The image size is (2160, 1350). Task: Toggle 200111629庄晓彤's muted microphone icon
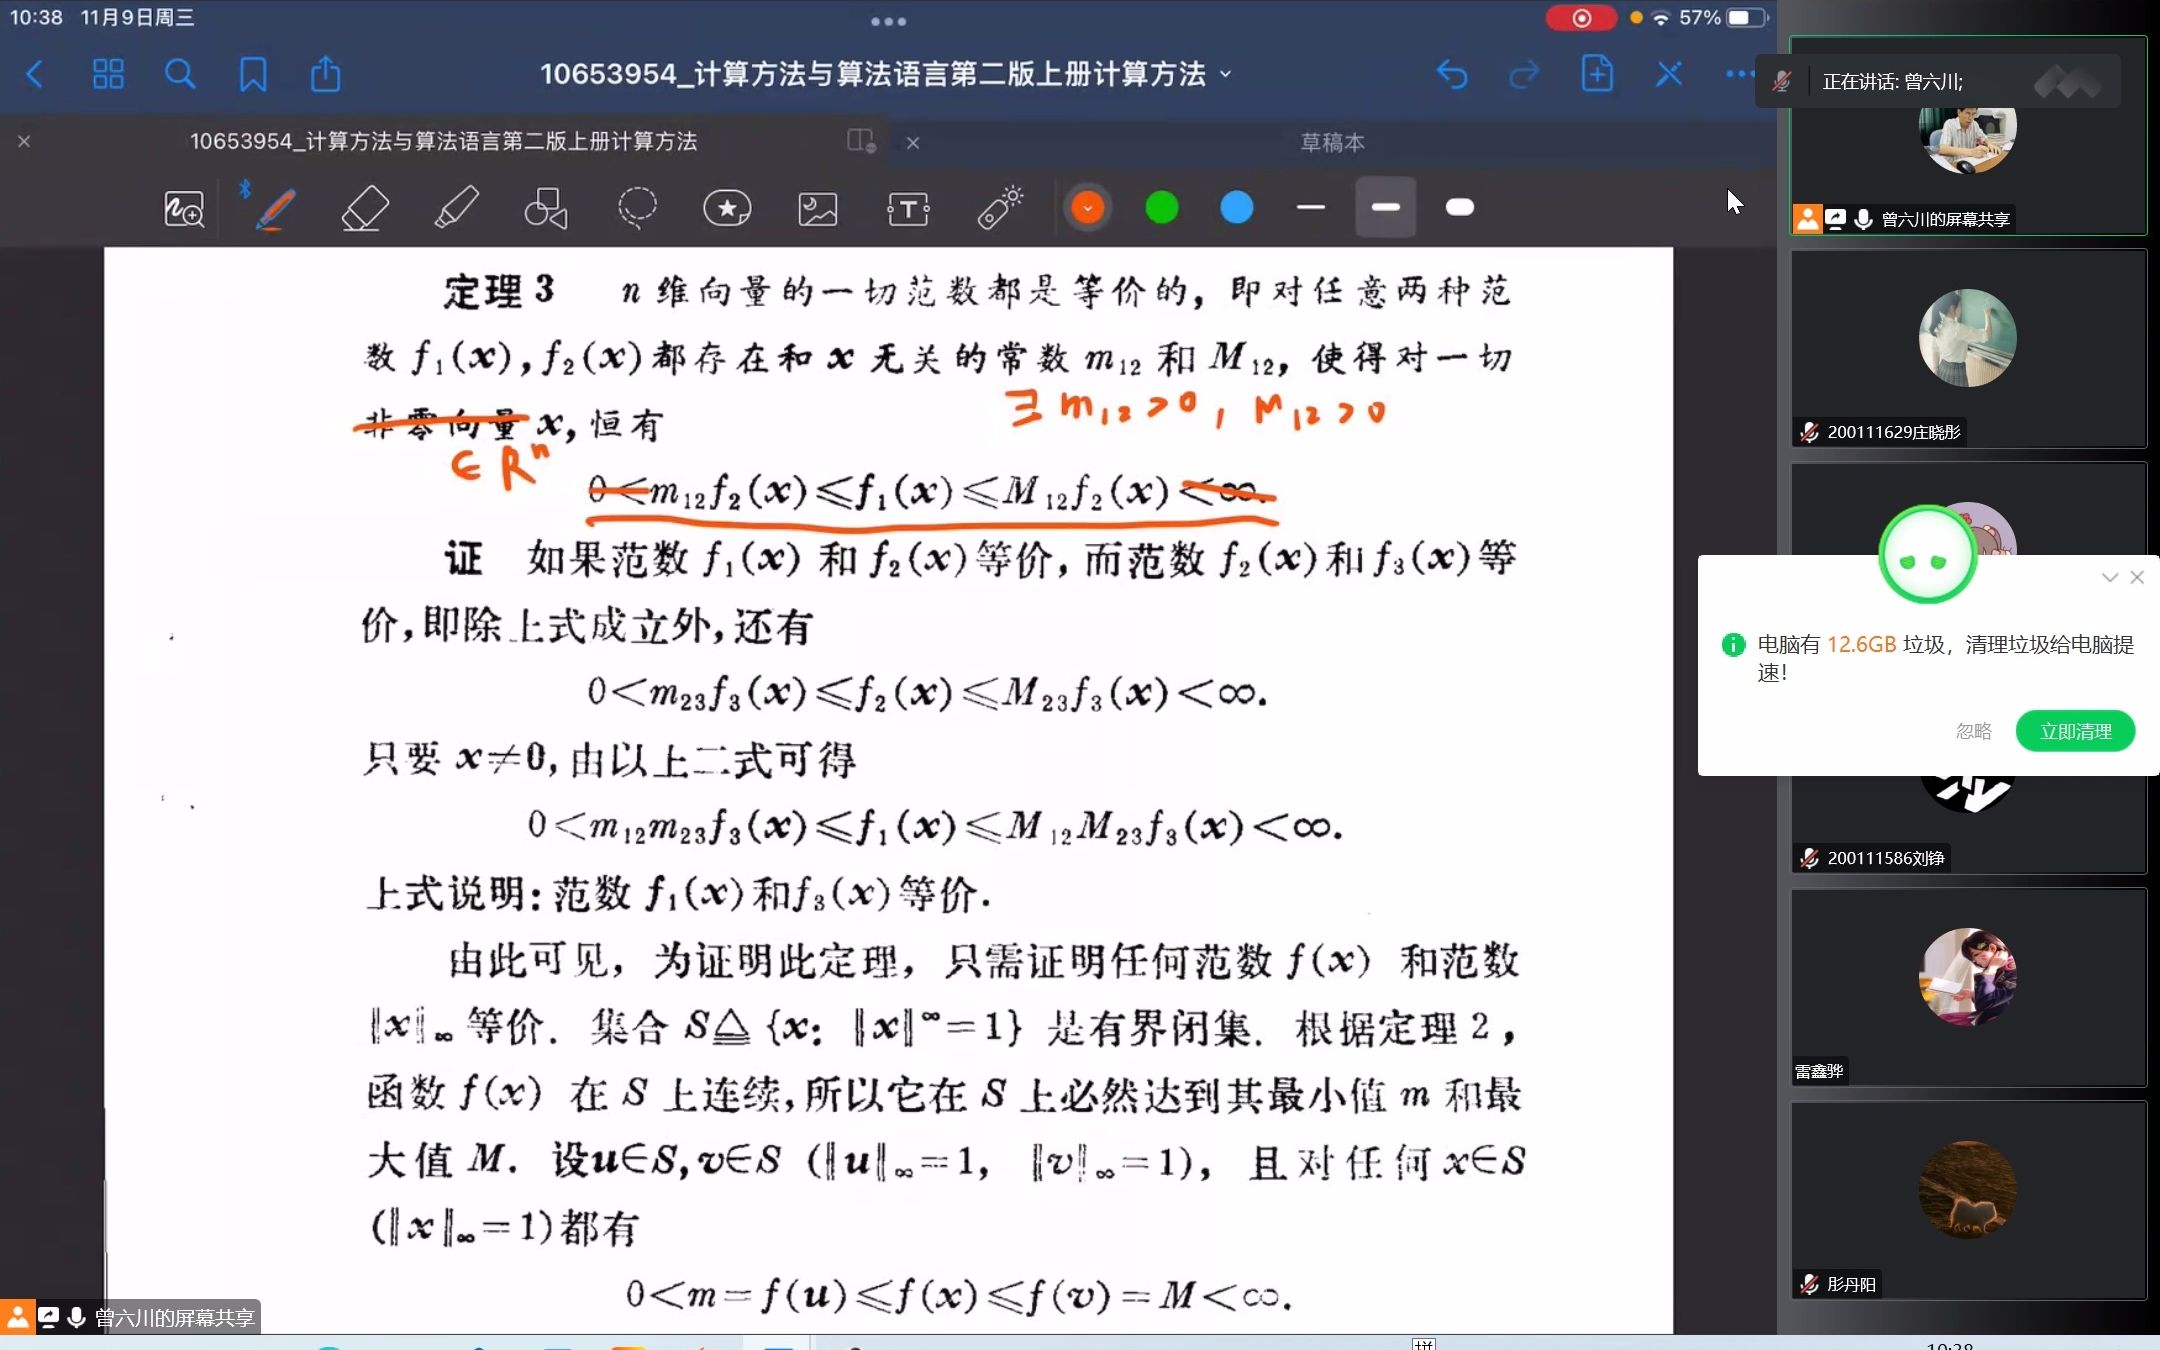pyautogui.click(x=1808, y=432)
